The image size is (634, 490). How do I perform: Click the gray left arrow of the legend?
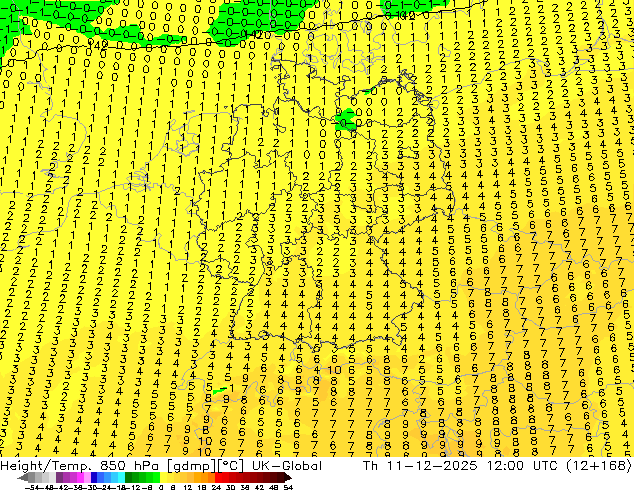[x=23, y=478]
